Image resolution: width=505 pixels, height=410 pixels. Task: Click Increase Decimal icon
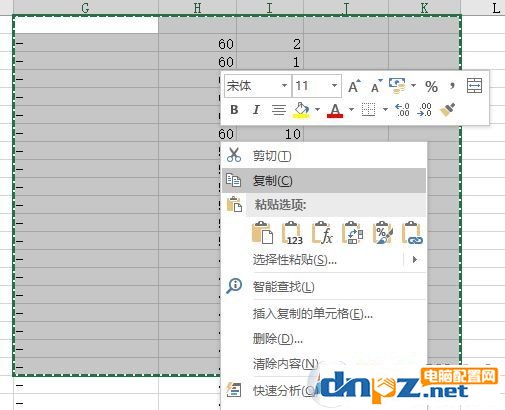pyautogui.click(x=402, y=110)
